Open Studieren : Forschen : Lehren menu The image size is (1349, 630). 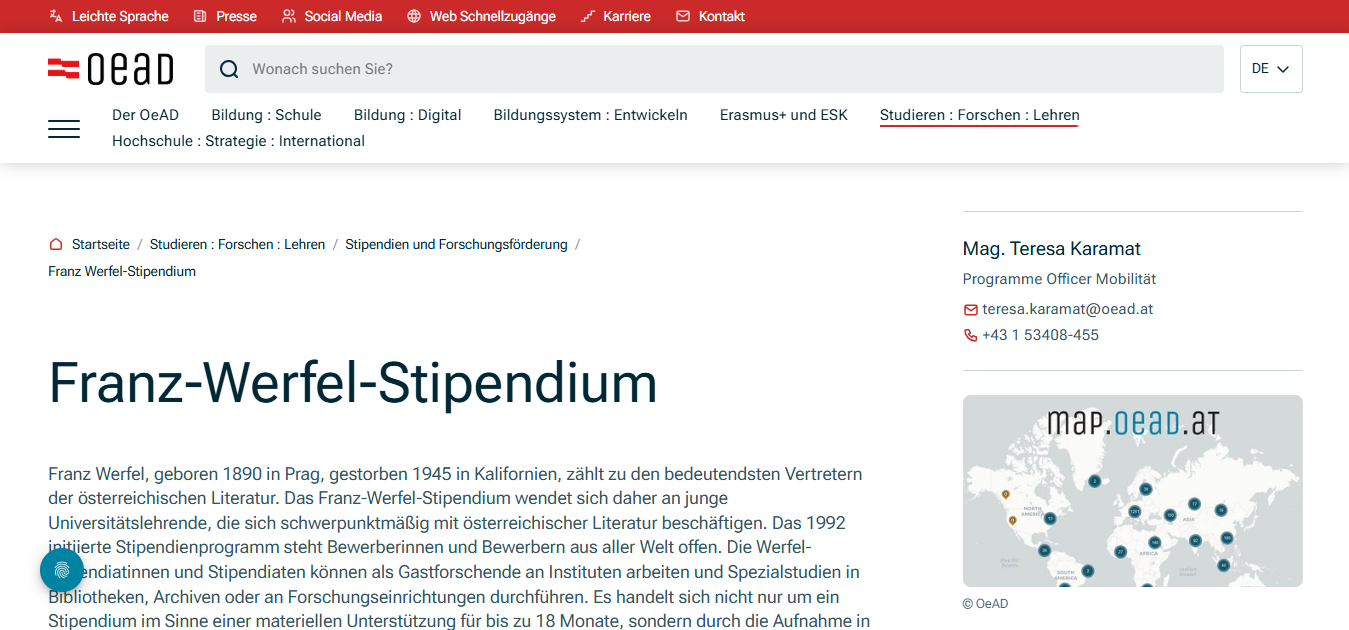click(980, 115)
